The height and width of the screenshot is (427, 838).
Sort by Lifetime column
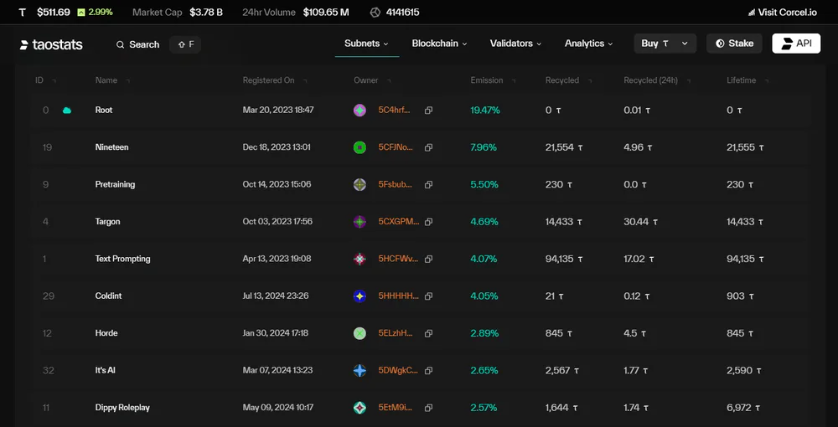click(x=747, y=80)
